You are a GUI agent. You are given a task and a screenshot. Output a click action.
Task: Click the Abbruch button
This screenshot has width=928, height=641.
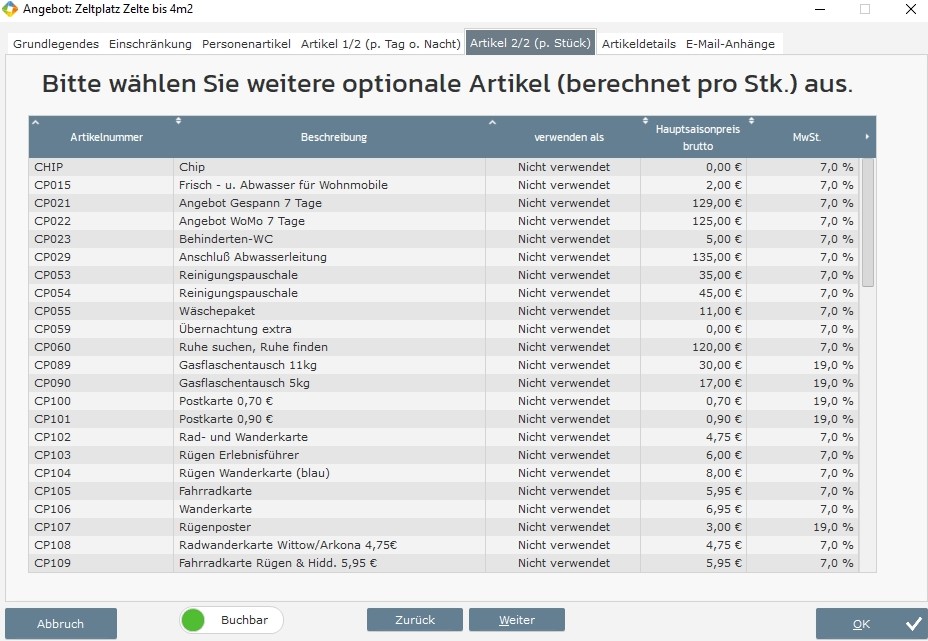click(60, 624)
